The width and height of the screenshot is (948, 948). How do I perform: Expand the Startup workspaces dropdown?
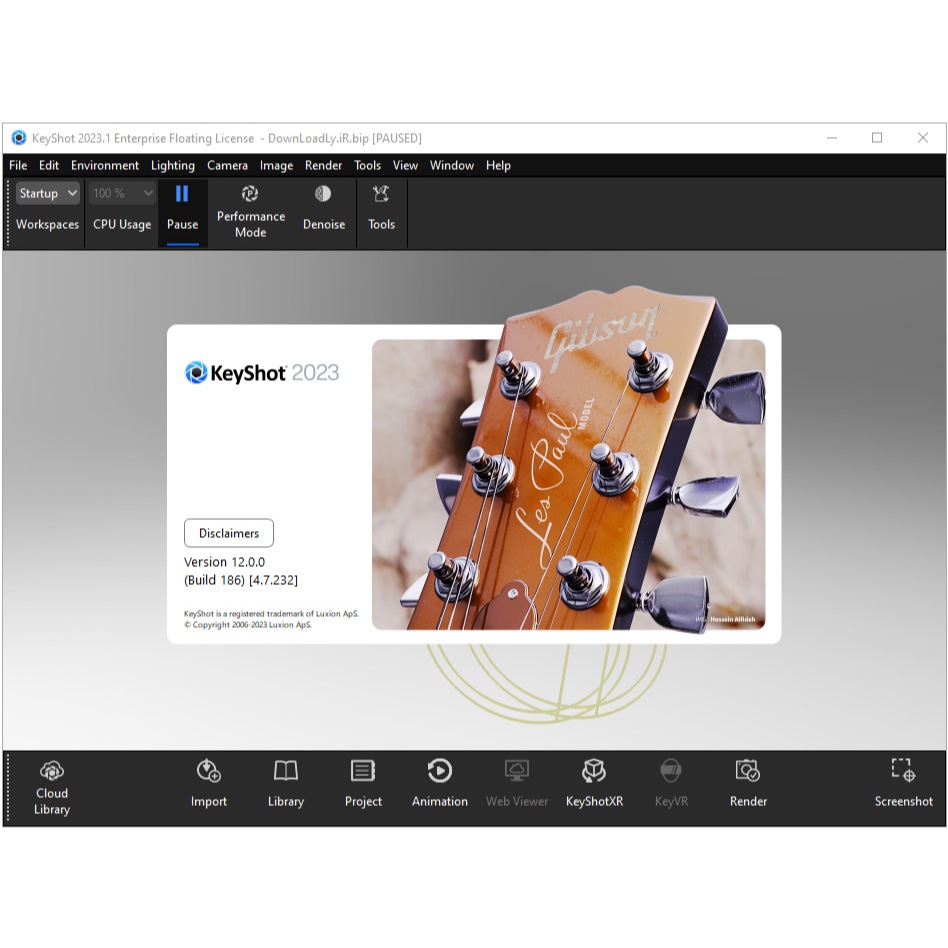pos(48,194)
